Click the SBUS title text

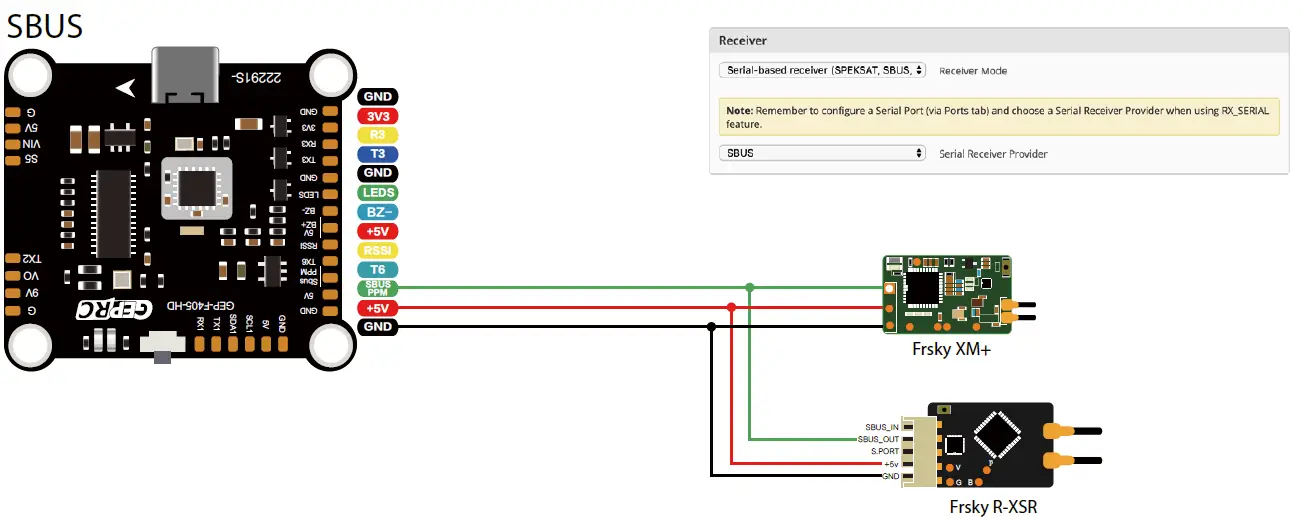tap(45, 24)
